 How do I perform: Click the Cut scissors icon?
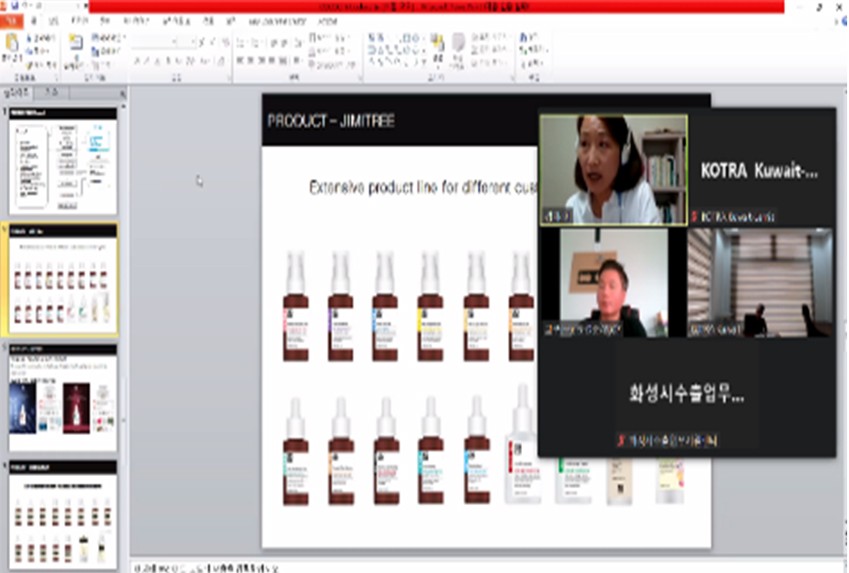click(x=29, y=38)
